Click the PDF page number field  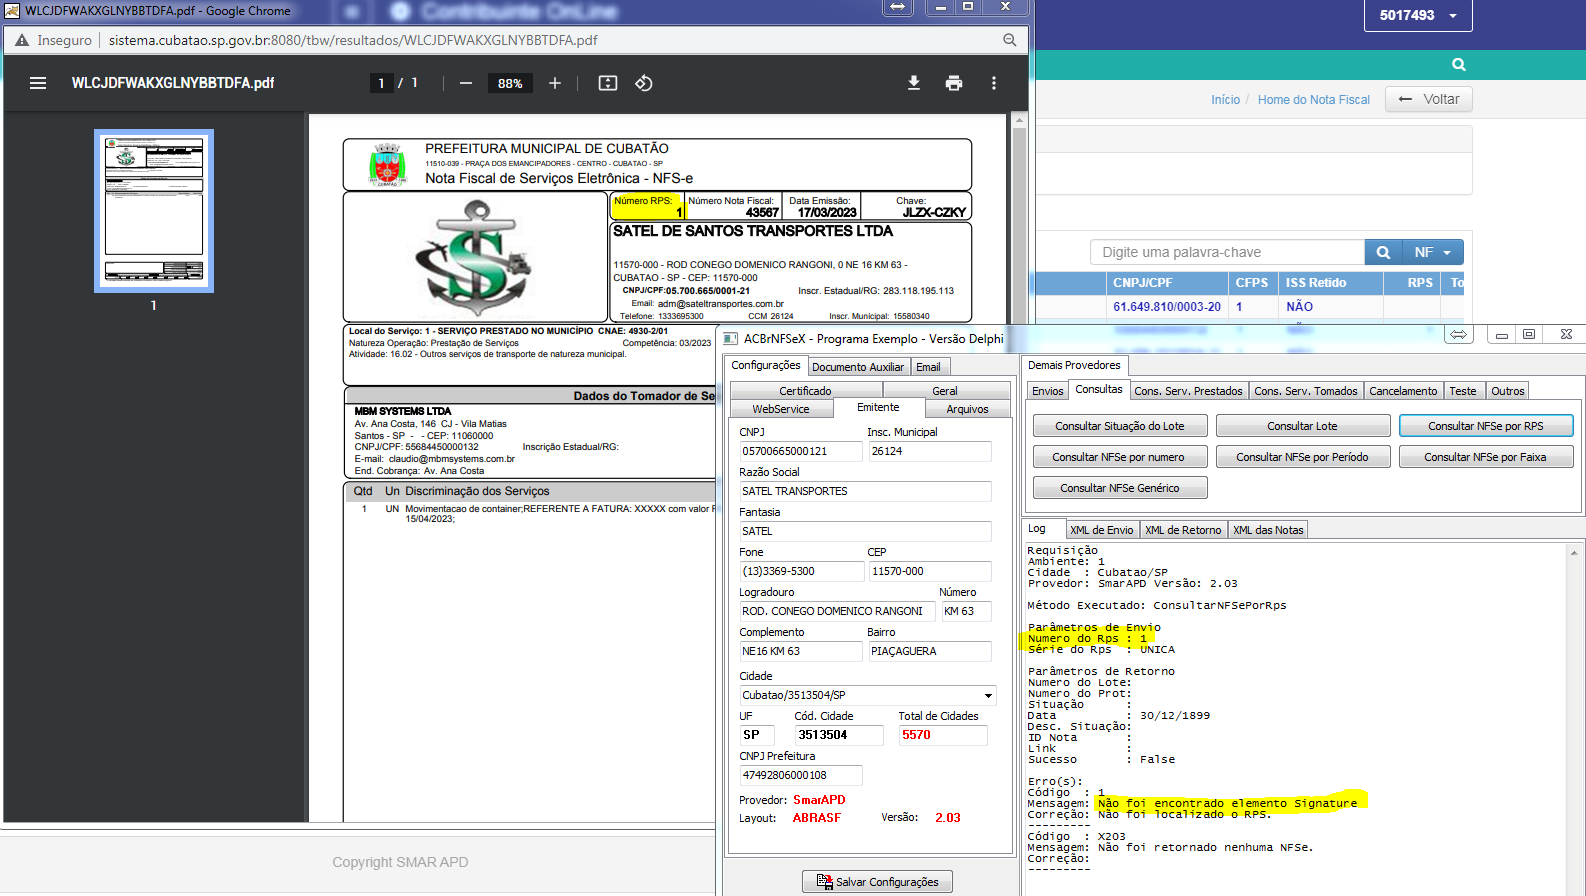tap(381, 83)
